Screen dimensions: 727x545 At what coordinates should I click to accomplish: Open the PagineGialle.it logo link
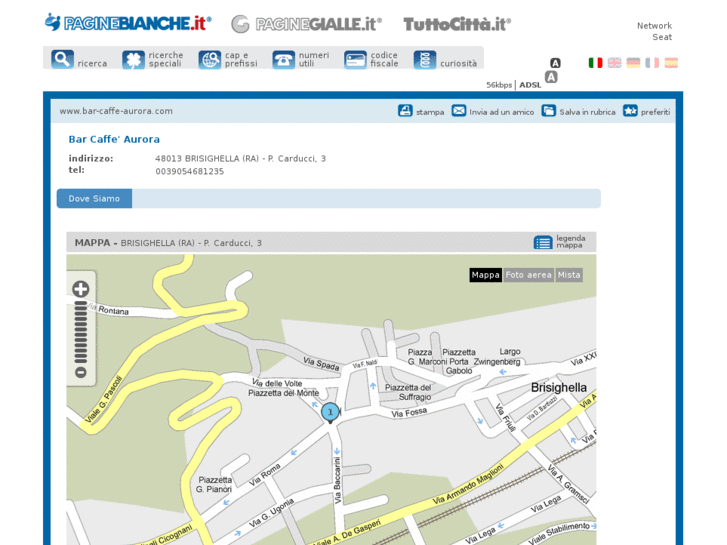point(306,24)
